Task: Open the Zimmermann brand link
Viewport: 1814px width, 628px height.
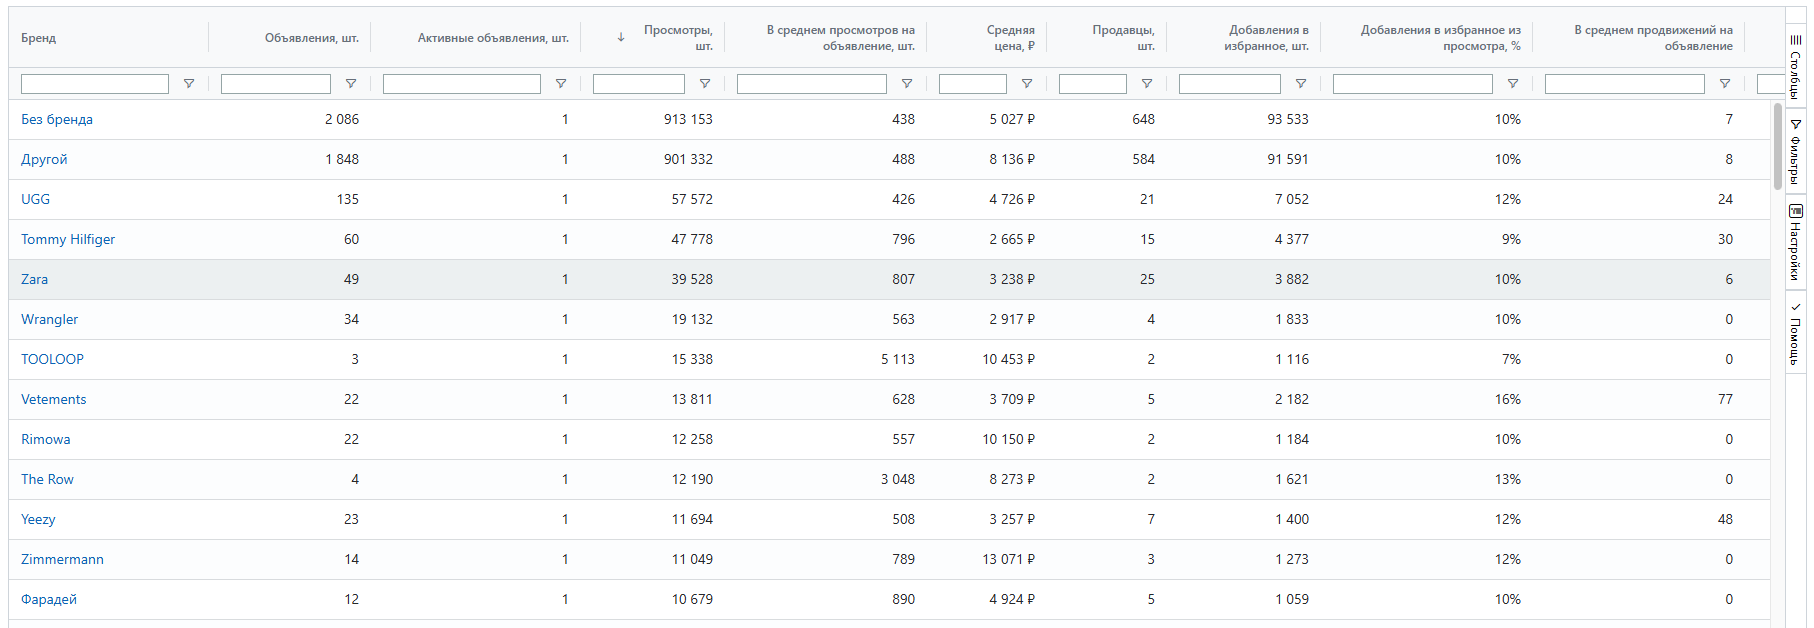Action: pyautogui.click(x=63, y=559)
